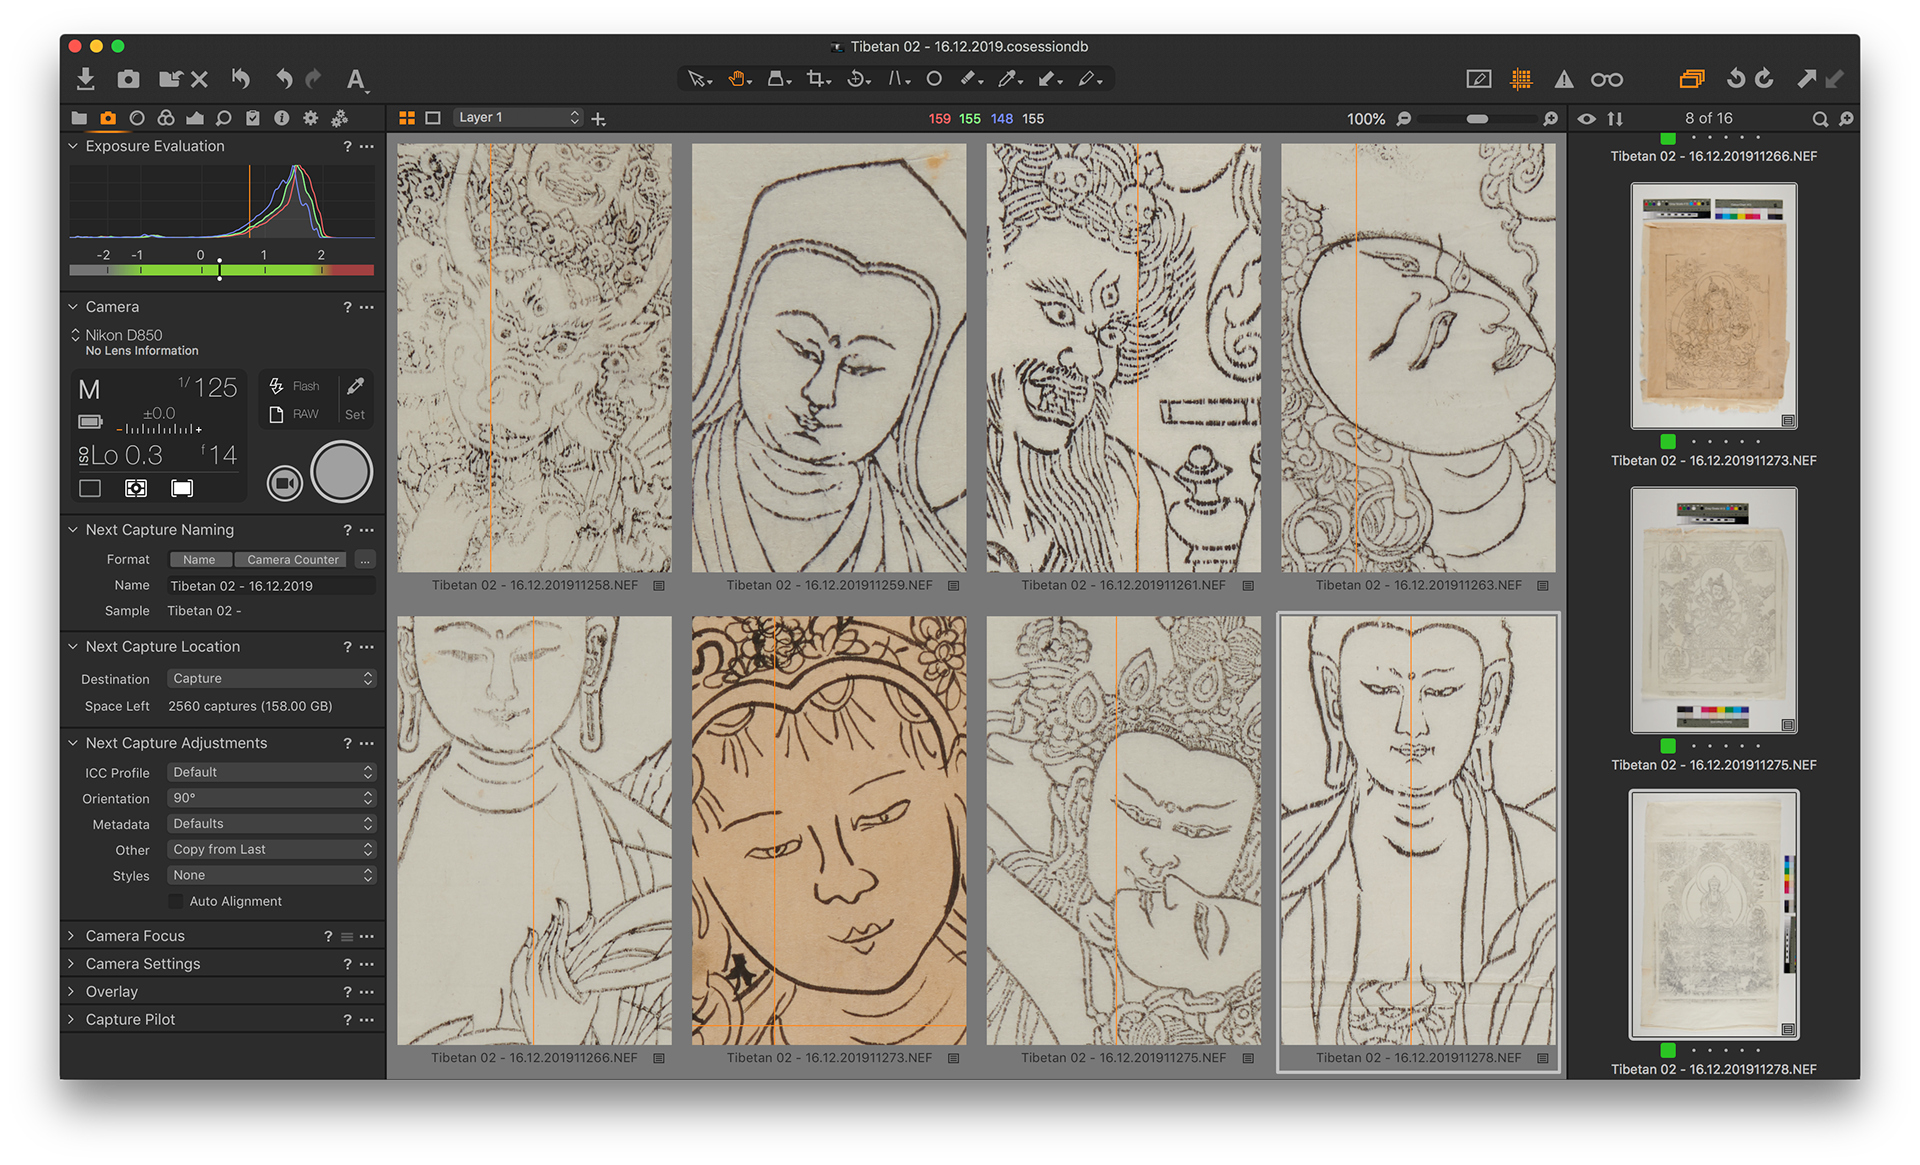
Task: Expand the Capture Pilot panel
Action: [72, 1020]
